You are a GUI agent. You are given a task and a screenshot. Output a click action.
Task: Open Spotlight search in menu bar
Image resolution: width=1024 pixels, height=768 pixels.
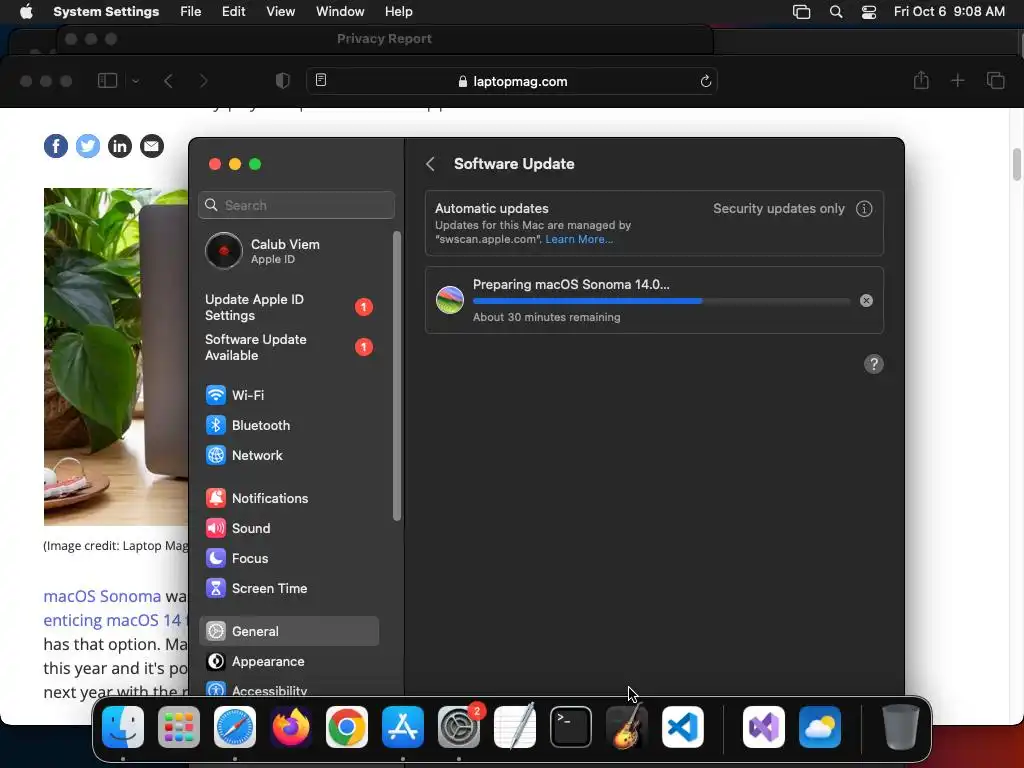pos(835,12)
